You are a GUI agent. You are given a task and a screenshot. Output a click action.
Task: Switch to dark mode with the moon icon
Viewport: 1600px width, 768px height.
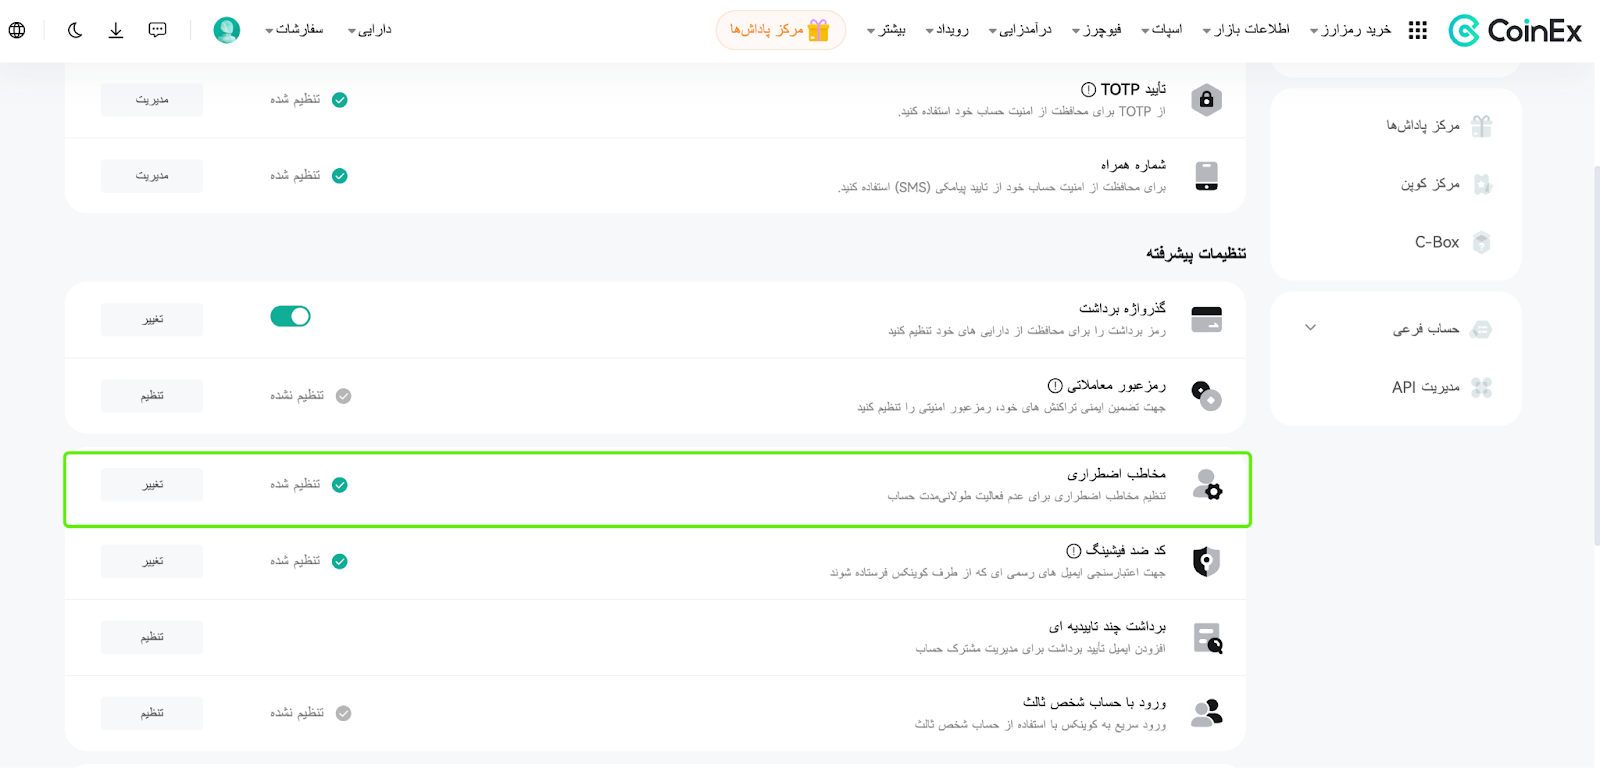point(75,30)
